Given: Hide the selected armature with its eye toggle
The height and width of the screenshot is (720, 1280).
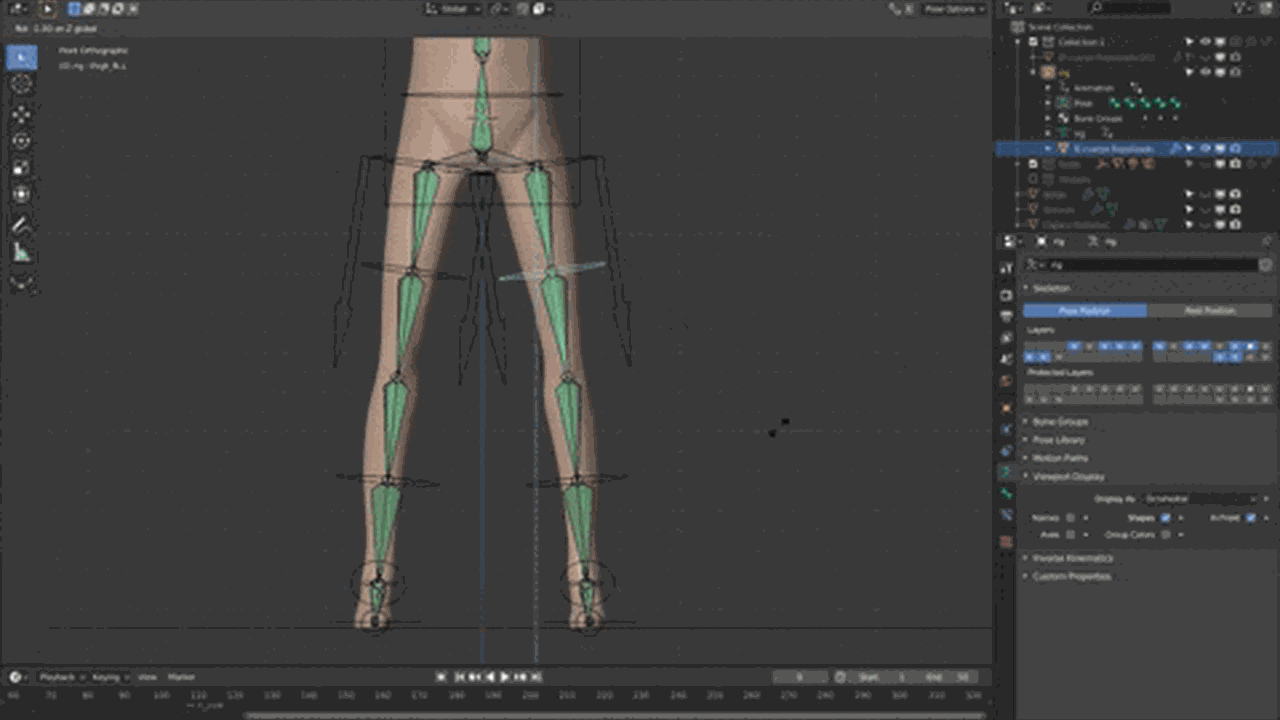Looking at the screenshot, I should 1205,148.
